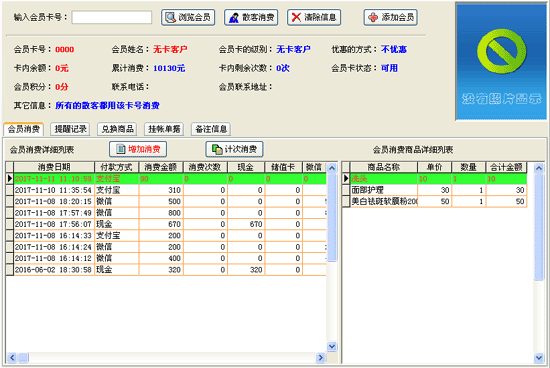Click the red X 清除信息 button
Screen dimensions: 550x368
click(314, 17)
